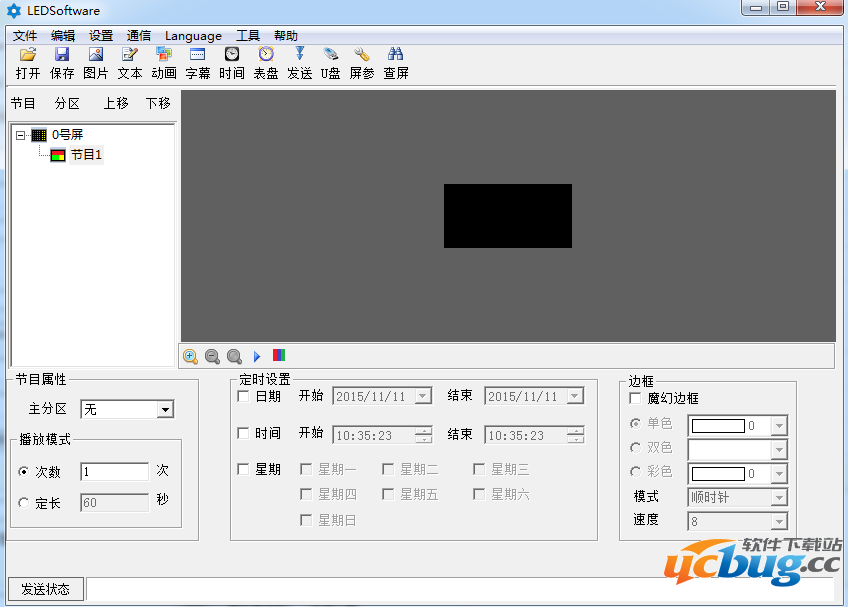This screenshot has height=607, width=848.
Task: Check the 星期一 weekday option
Action: [x=306, y=468]
